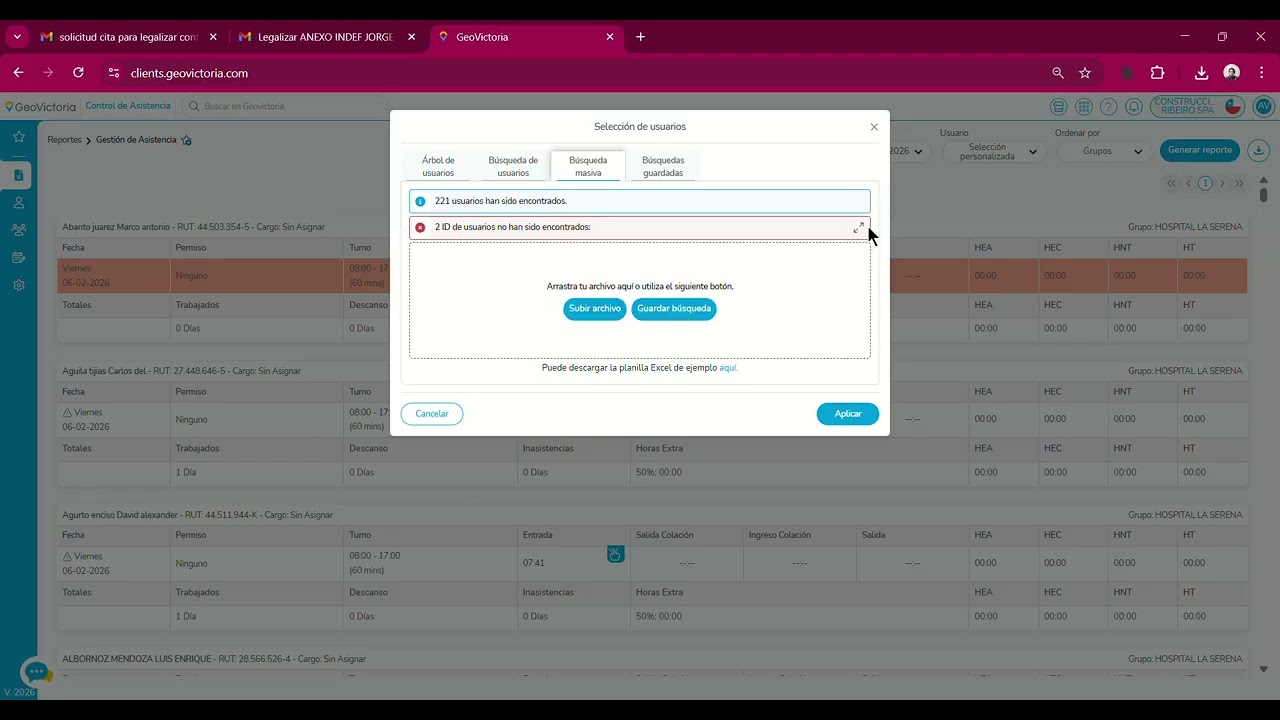Image resolution: width=1280 pixels, height=720 pixels.
Task: Switch to the Árbol de usuarios tab
Action: (438, 166)
